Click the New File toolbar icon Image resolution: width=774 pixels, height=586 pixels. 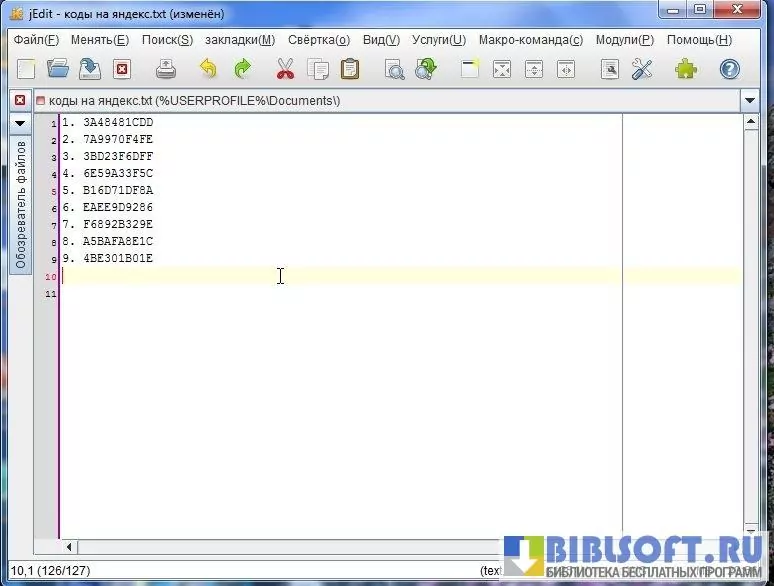pos(26,69)
